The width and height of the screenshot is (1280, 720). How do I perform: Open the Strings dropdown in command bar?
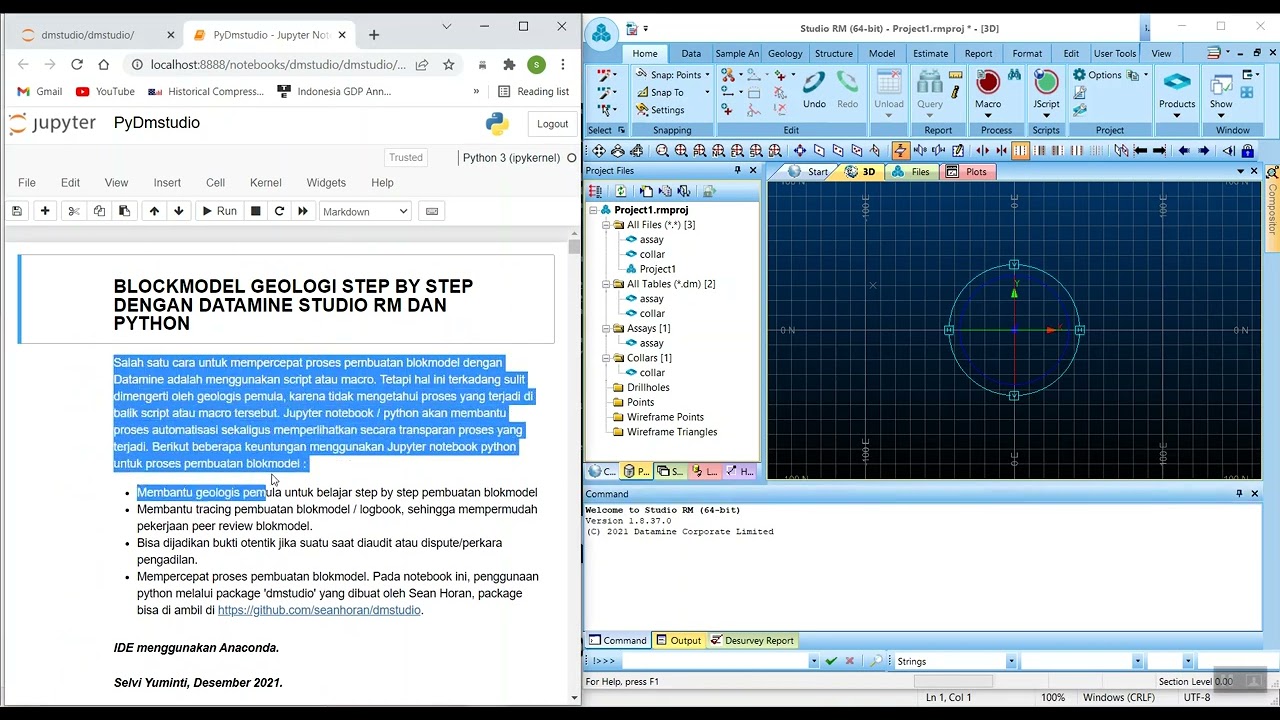tap(1011, 661)
